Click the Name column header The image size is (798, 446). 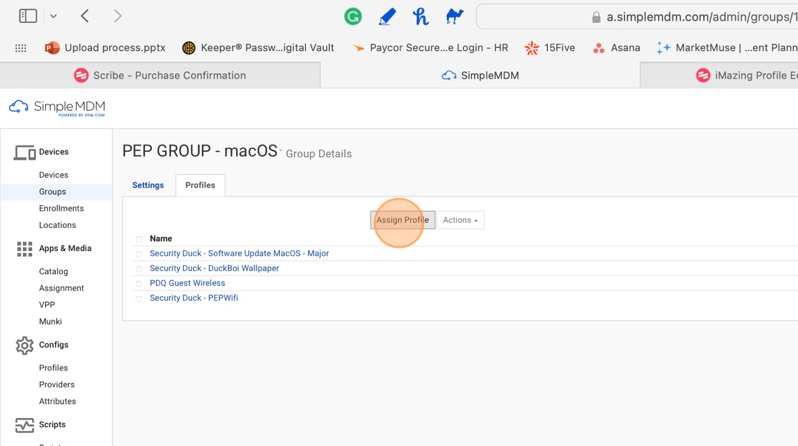[x=161, y=238]
